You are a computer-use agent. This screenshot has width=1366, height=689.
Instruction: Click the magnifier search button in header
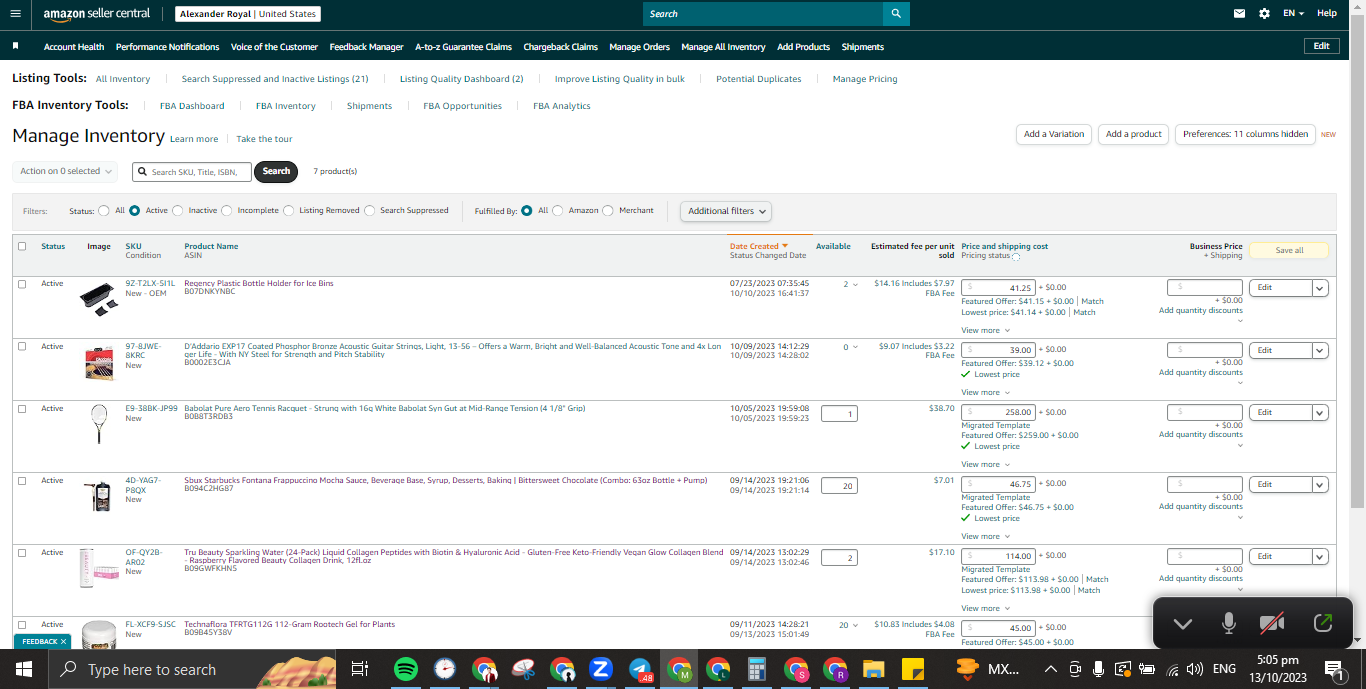896,13
